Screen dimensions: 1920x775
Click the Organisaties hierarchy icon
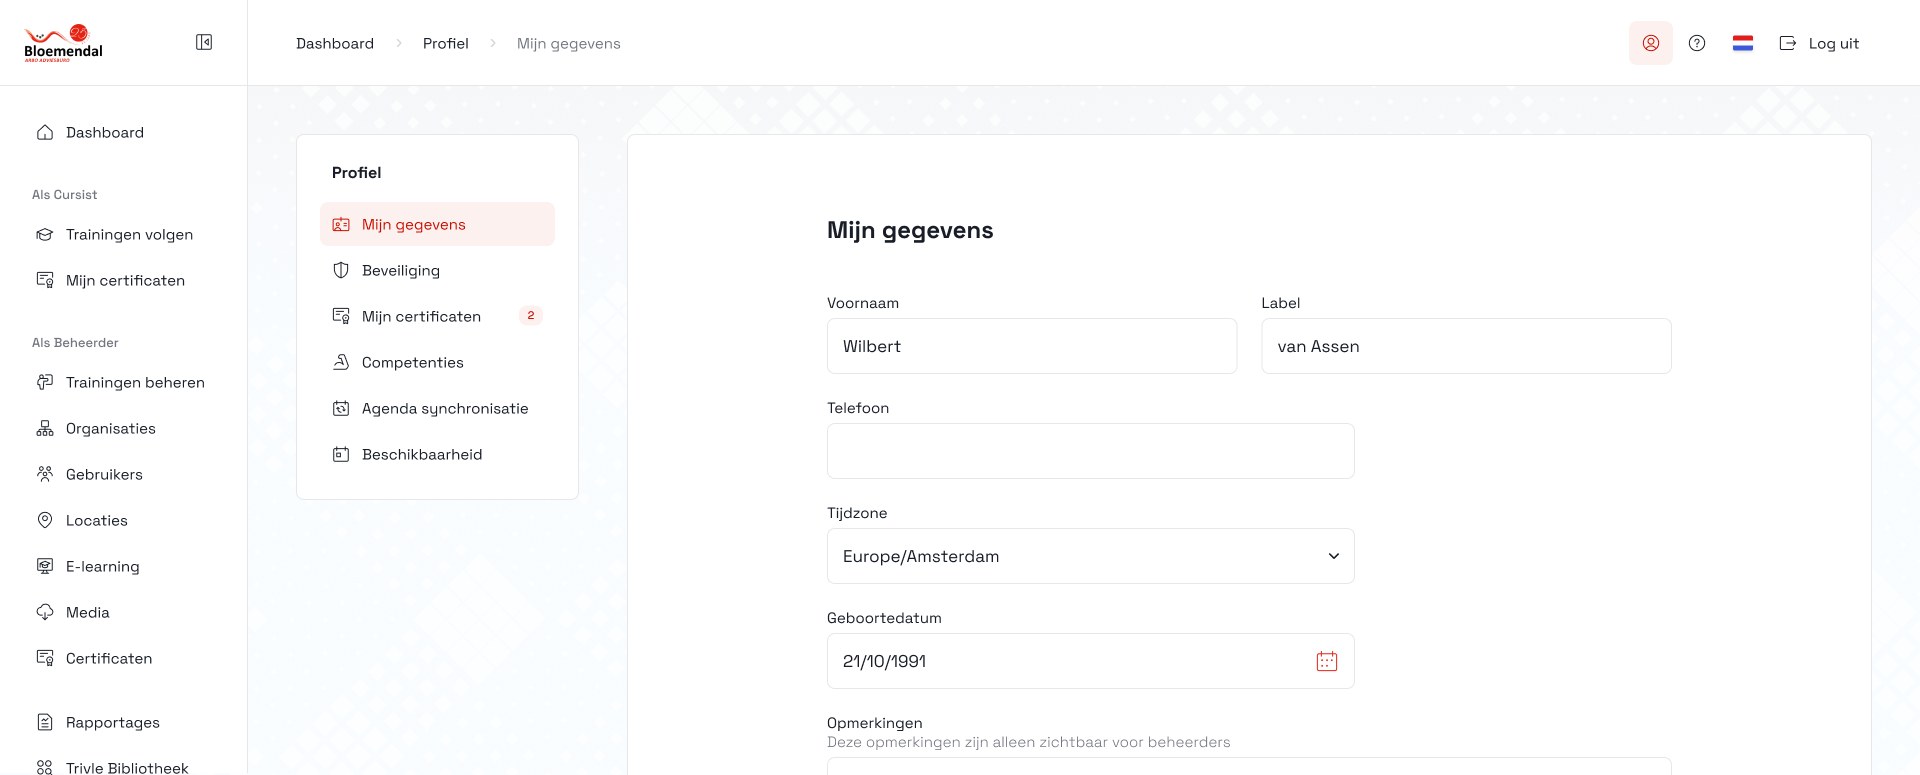click(45, 428)
